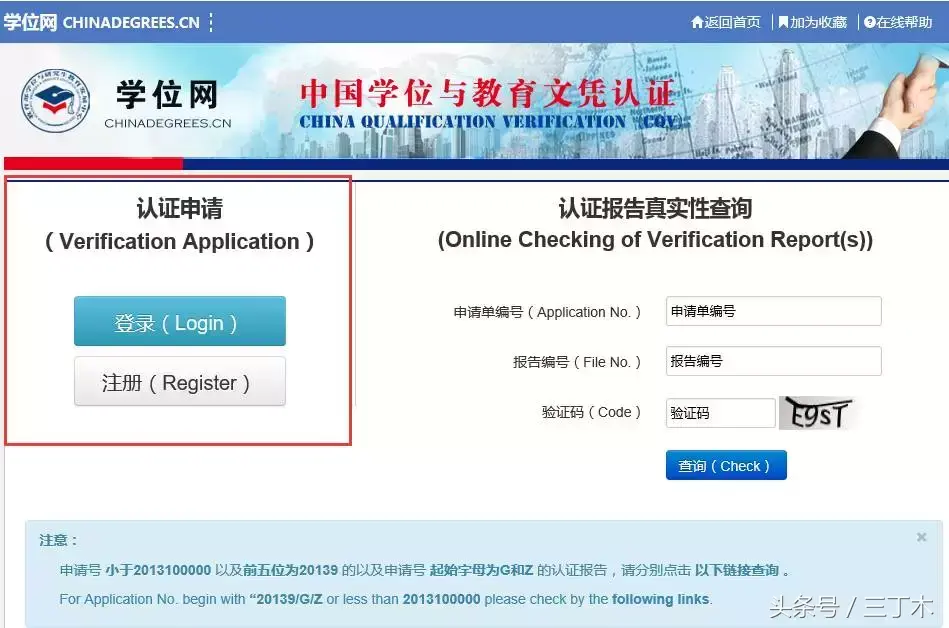Click the 学位网 banner text beside logo

(x=167, y=95)
